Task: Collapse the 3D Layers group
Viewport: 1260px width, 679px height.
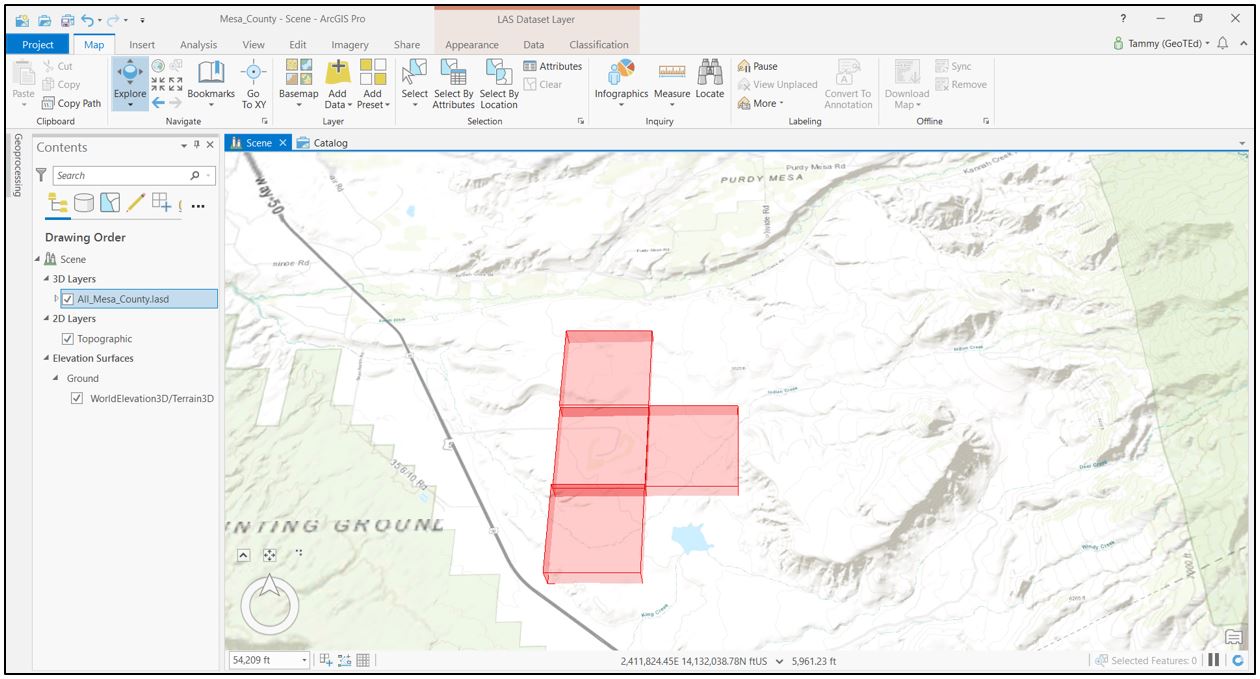Action: pyautogui.click(x=45, y=279)
